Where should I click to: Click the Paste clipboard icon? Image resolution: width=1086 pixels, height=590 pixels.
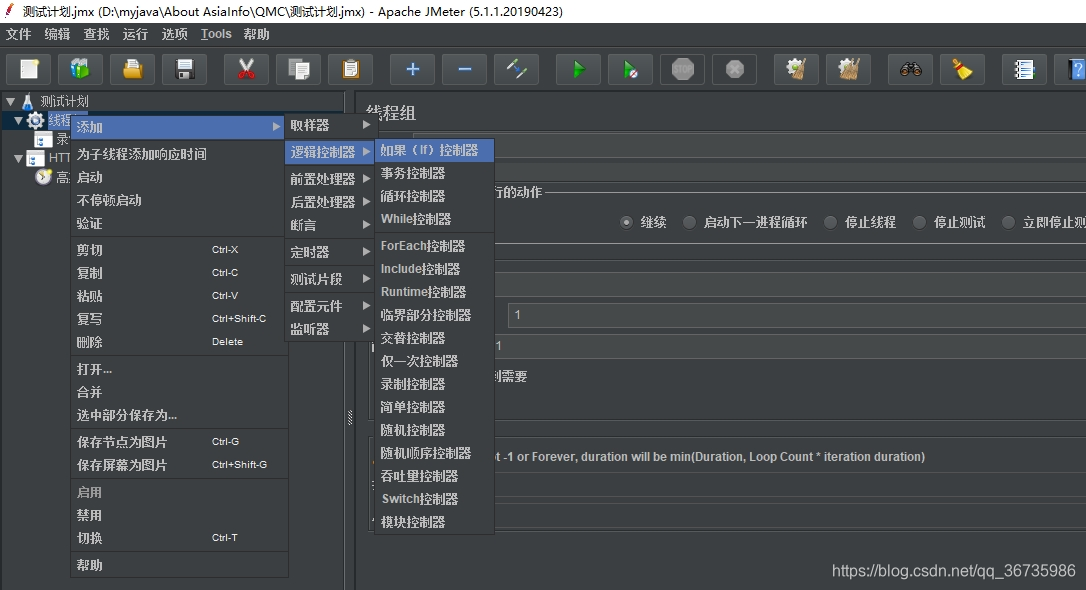[350, 69]
